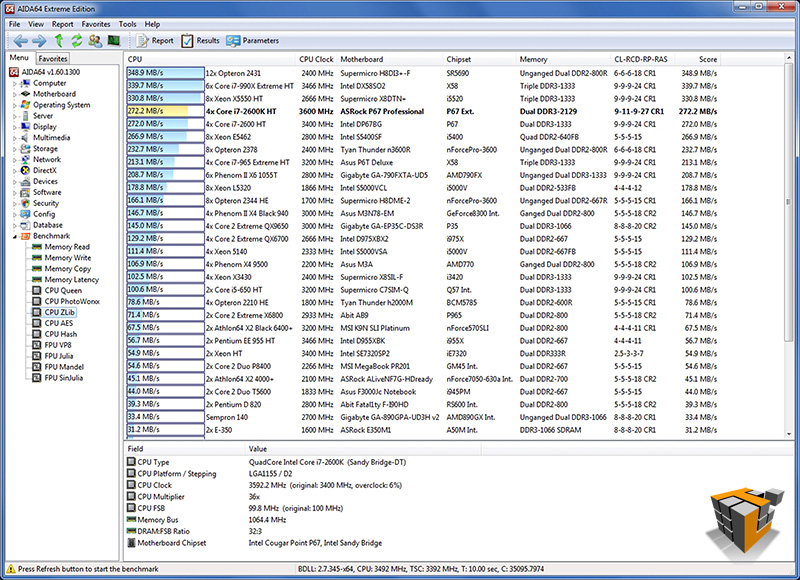The image size is (800, 580).
Task: Click the AIDA64 v1.60.1300 root icon
Action: tap(14, 72)
